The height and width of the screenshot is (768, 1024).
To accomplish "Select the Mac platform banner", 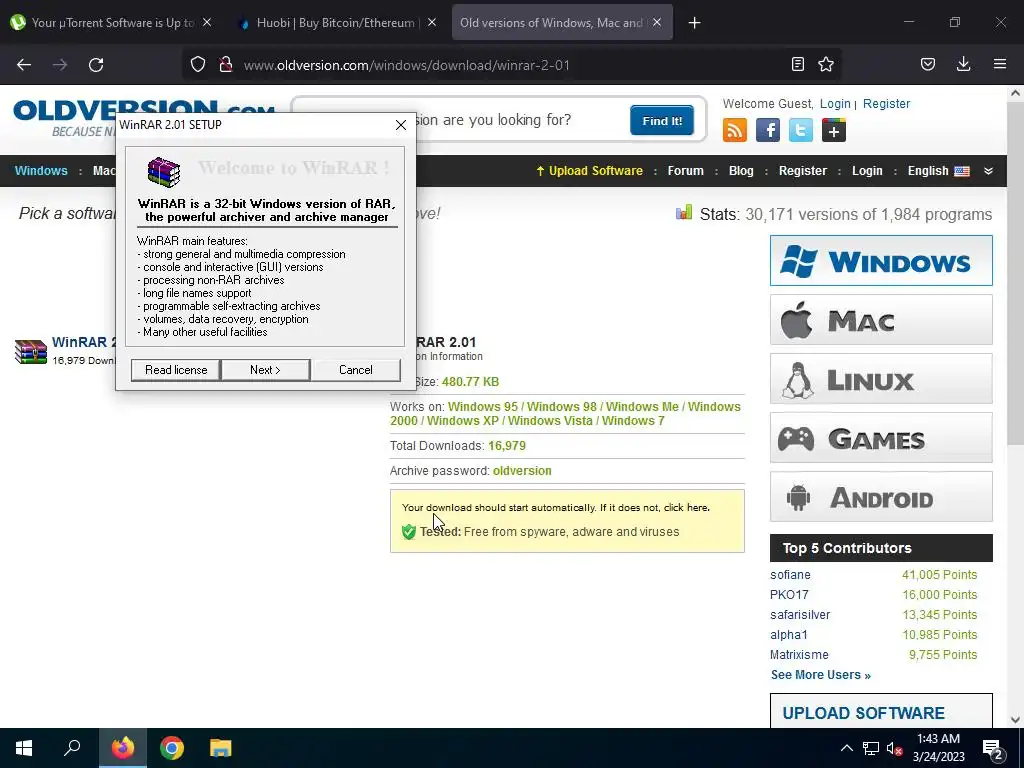I will 881,320.
